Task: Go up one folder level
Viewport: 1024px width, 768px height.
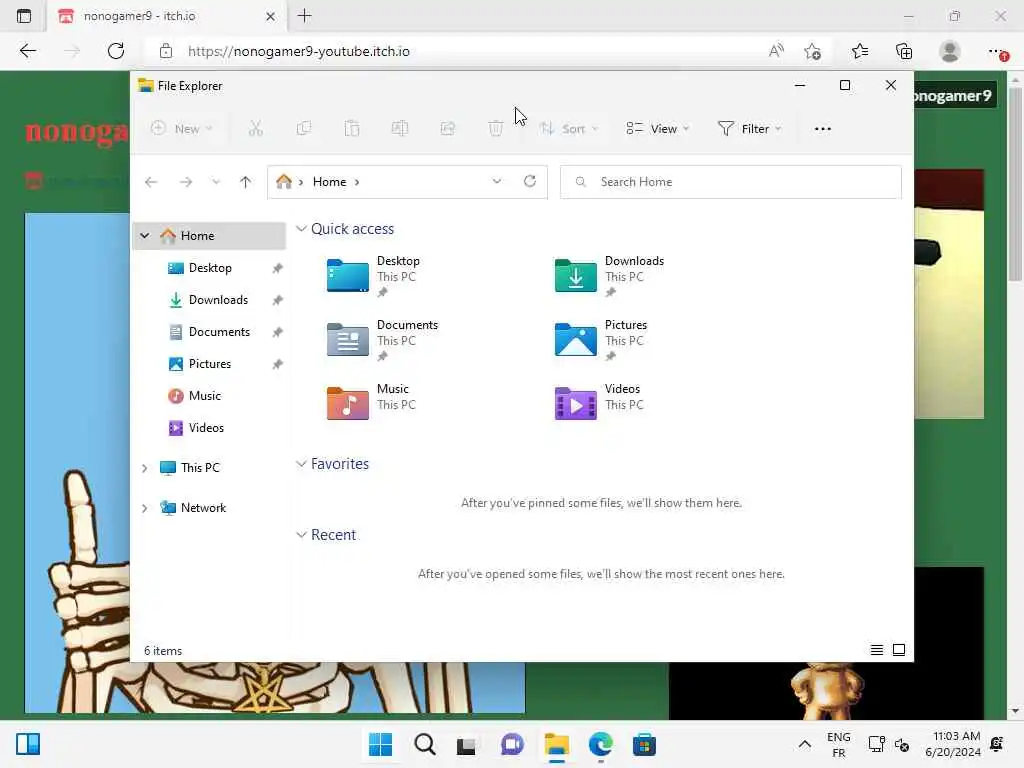Action: [x=246, y=182]
